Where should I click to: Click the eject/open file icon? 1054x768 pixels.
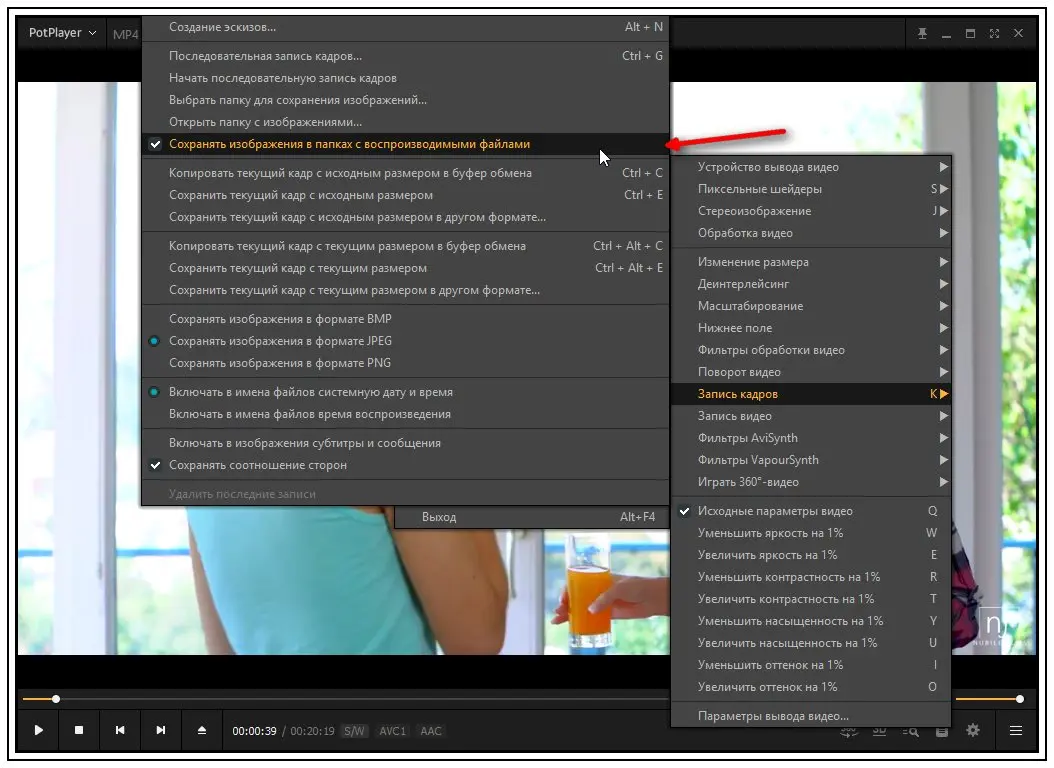tap(202, 731)
